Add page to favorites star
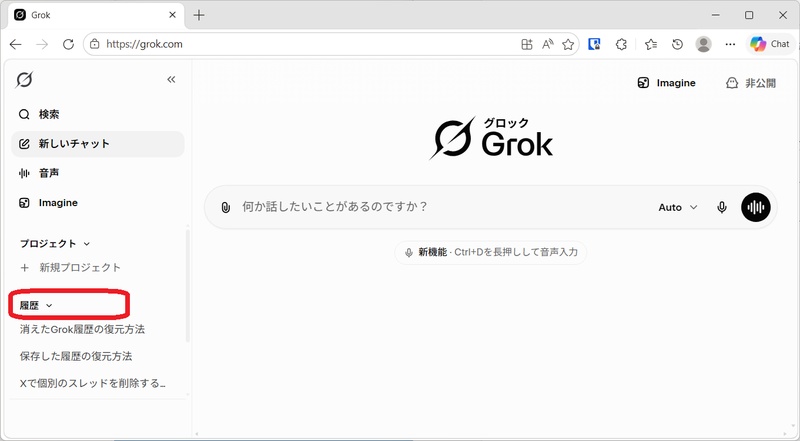 pos(568,44)
